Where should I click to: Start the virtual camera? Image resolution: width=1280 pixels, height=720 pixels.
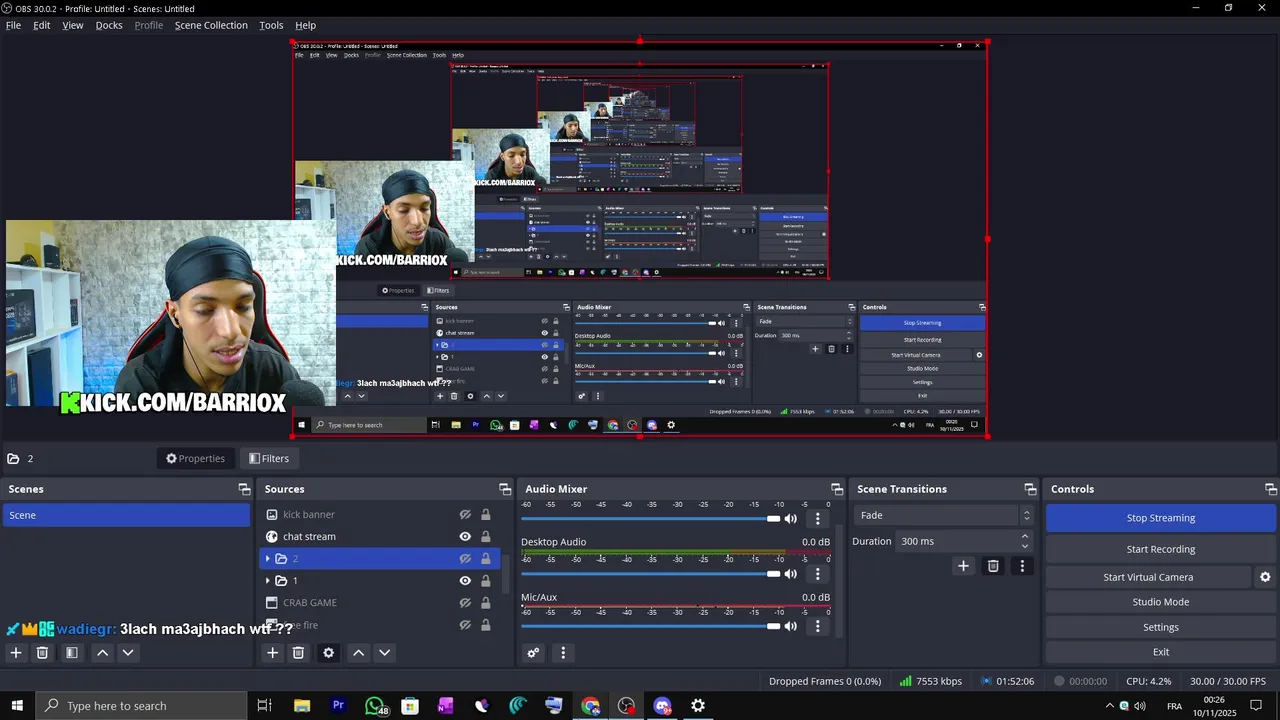click(1148, 577)
